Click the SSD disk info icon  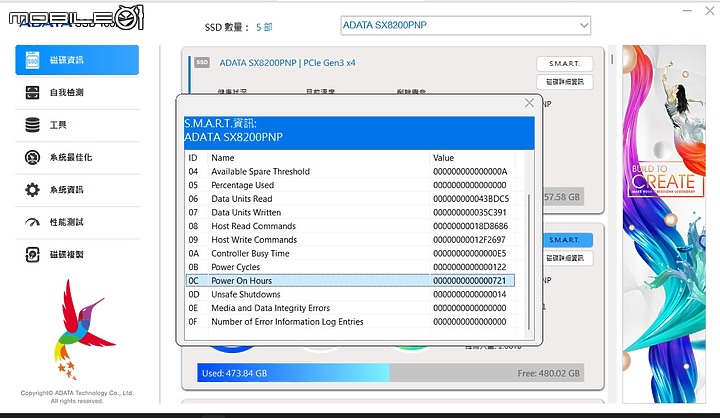[x=32, y=60]
